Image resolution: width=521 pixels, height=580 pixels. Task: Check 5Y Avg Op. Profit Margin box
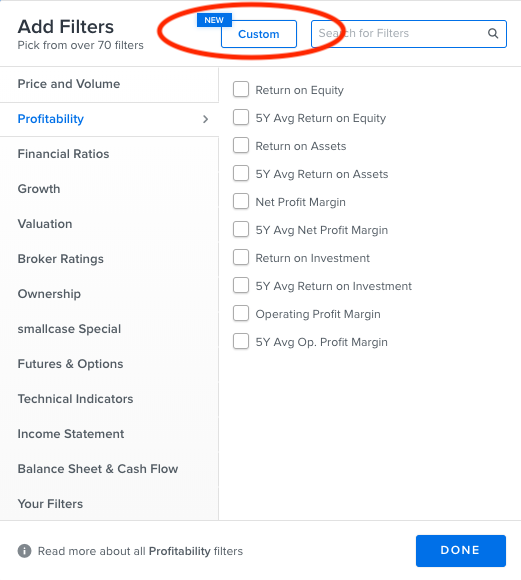coord(241,341)
